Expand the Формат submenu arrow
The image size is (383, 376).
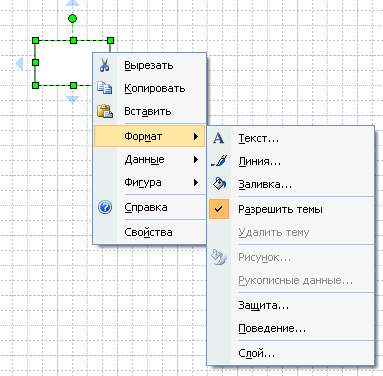point(196,136)
